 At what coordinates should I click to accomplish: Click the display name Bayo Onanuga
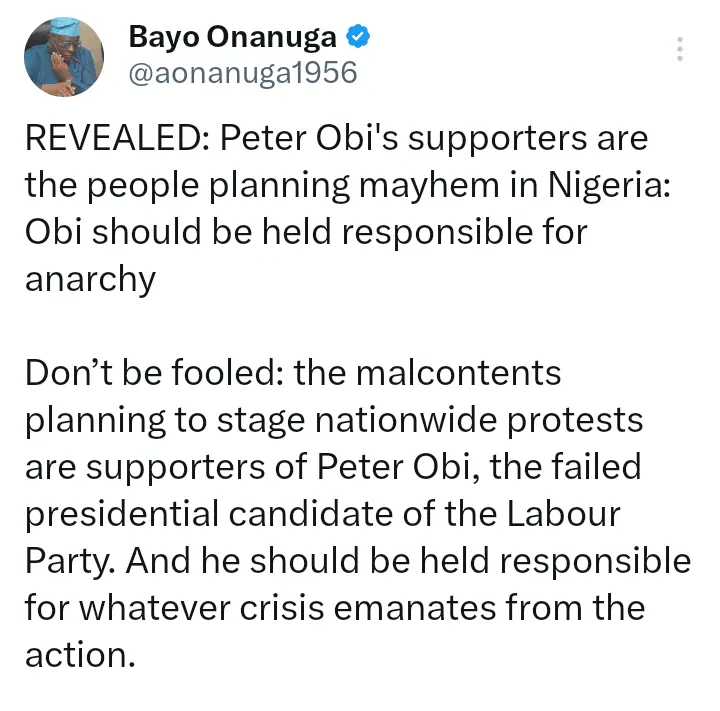click(x=233, y=37)
